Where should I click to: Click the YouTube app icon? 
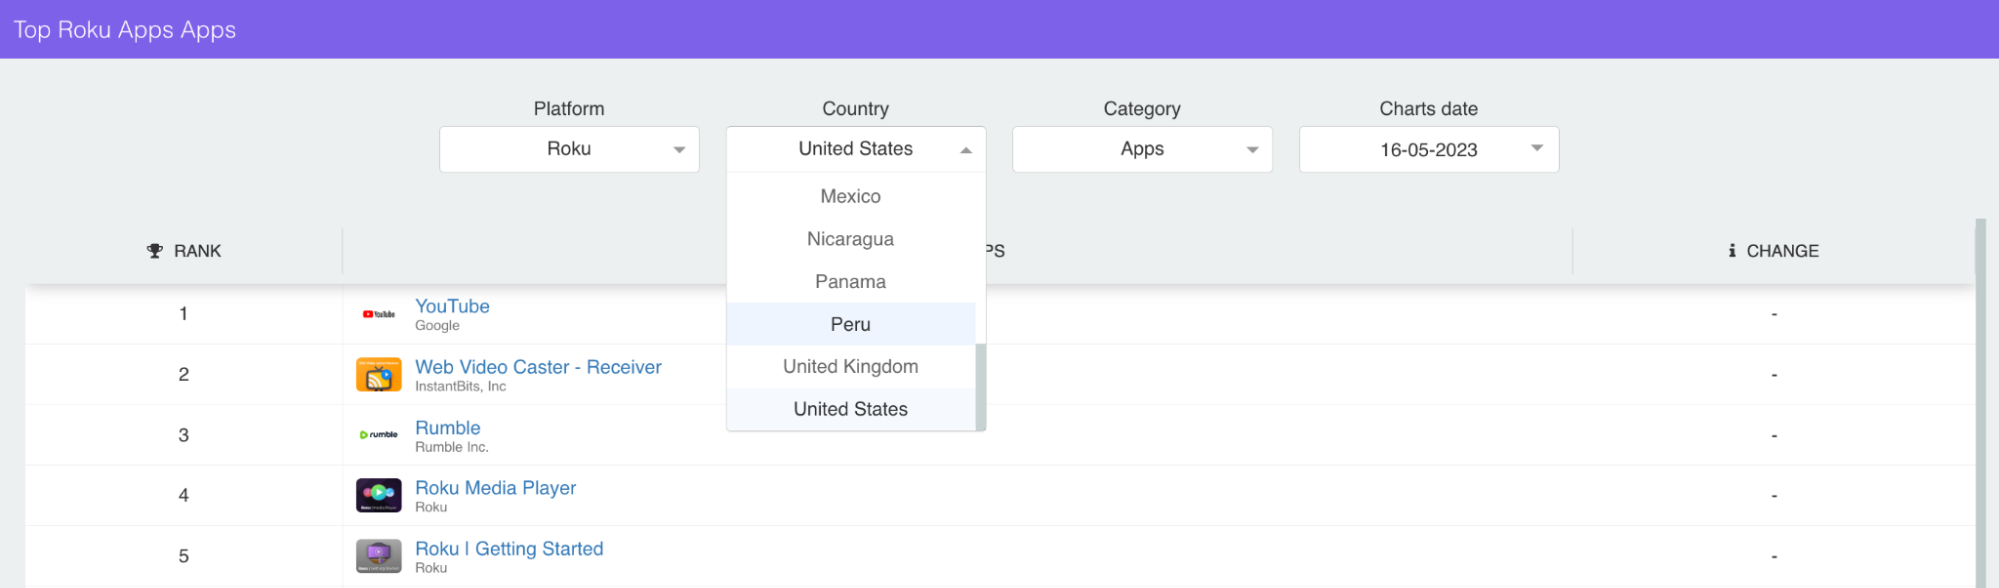pyautogui.click(x=378, y=314)
